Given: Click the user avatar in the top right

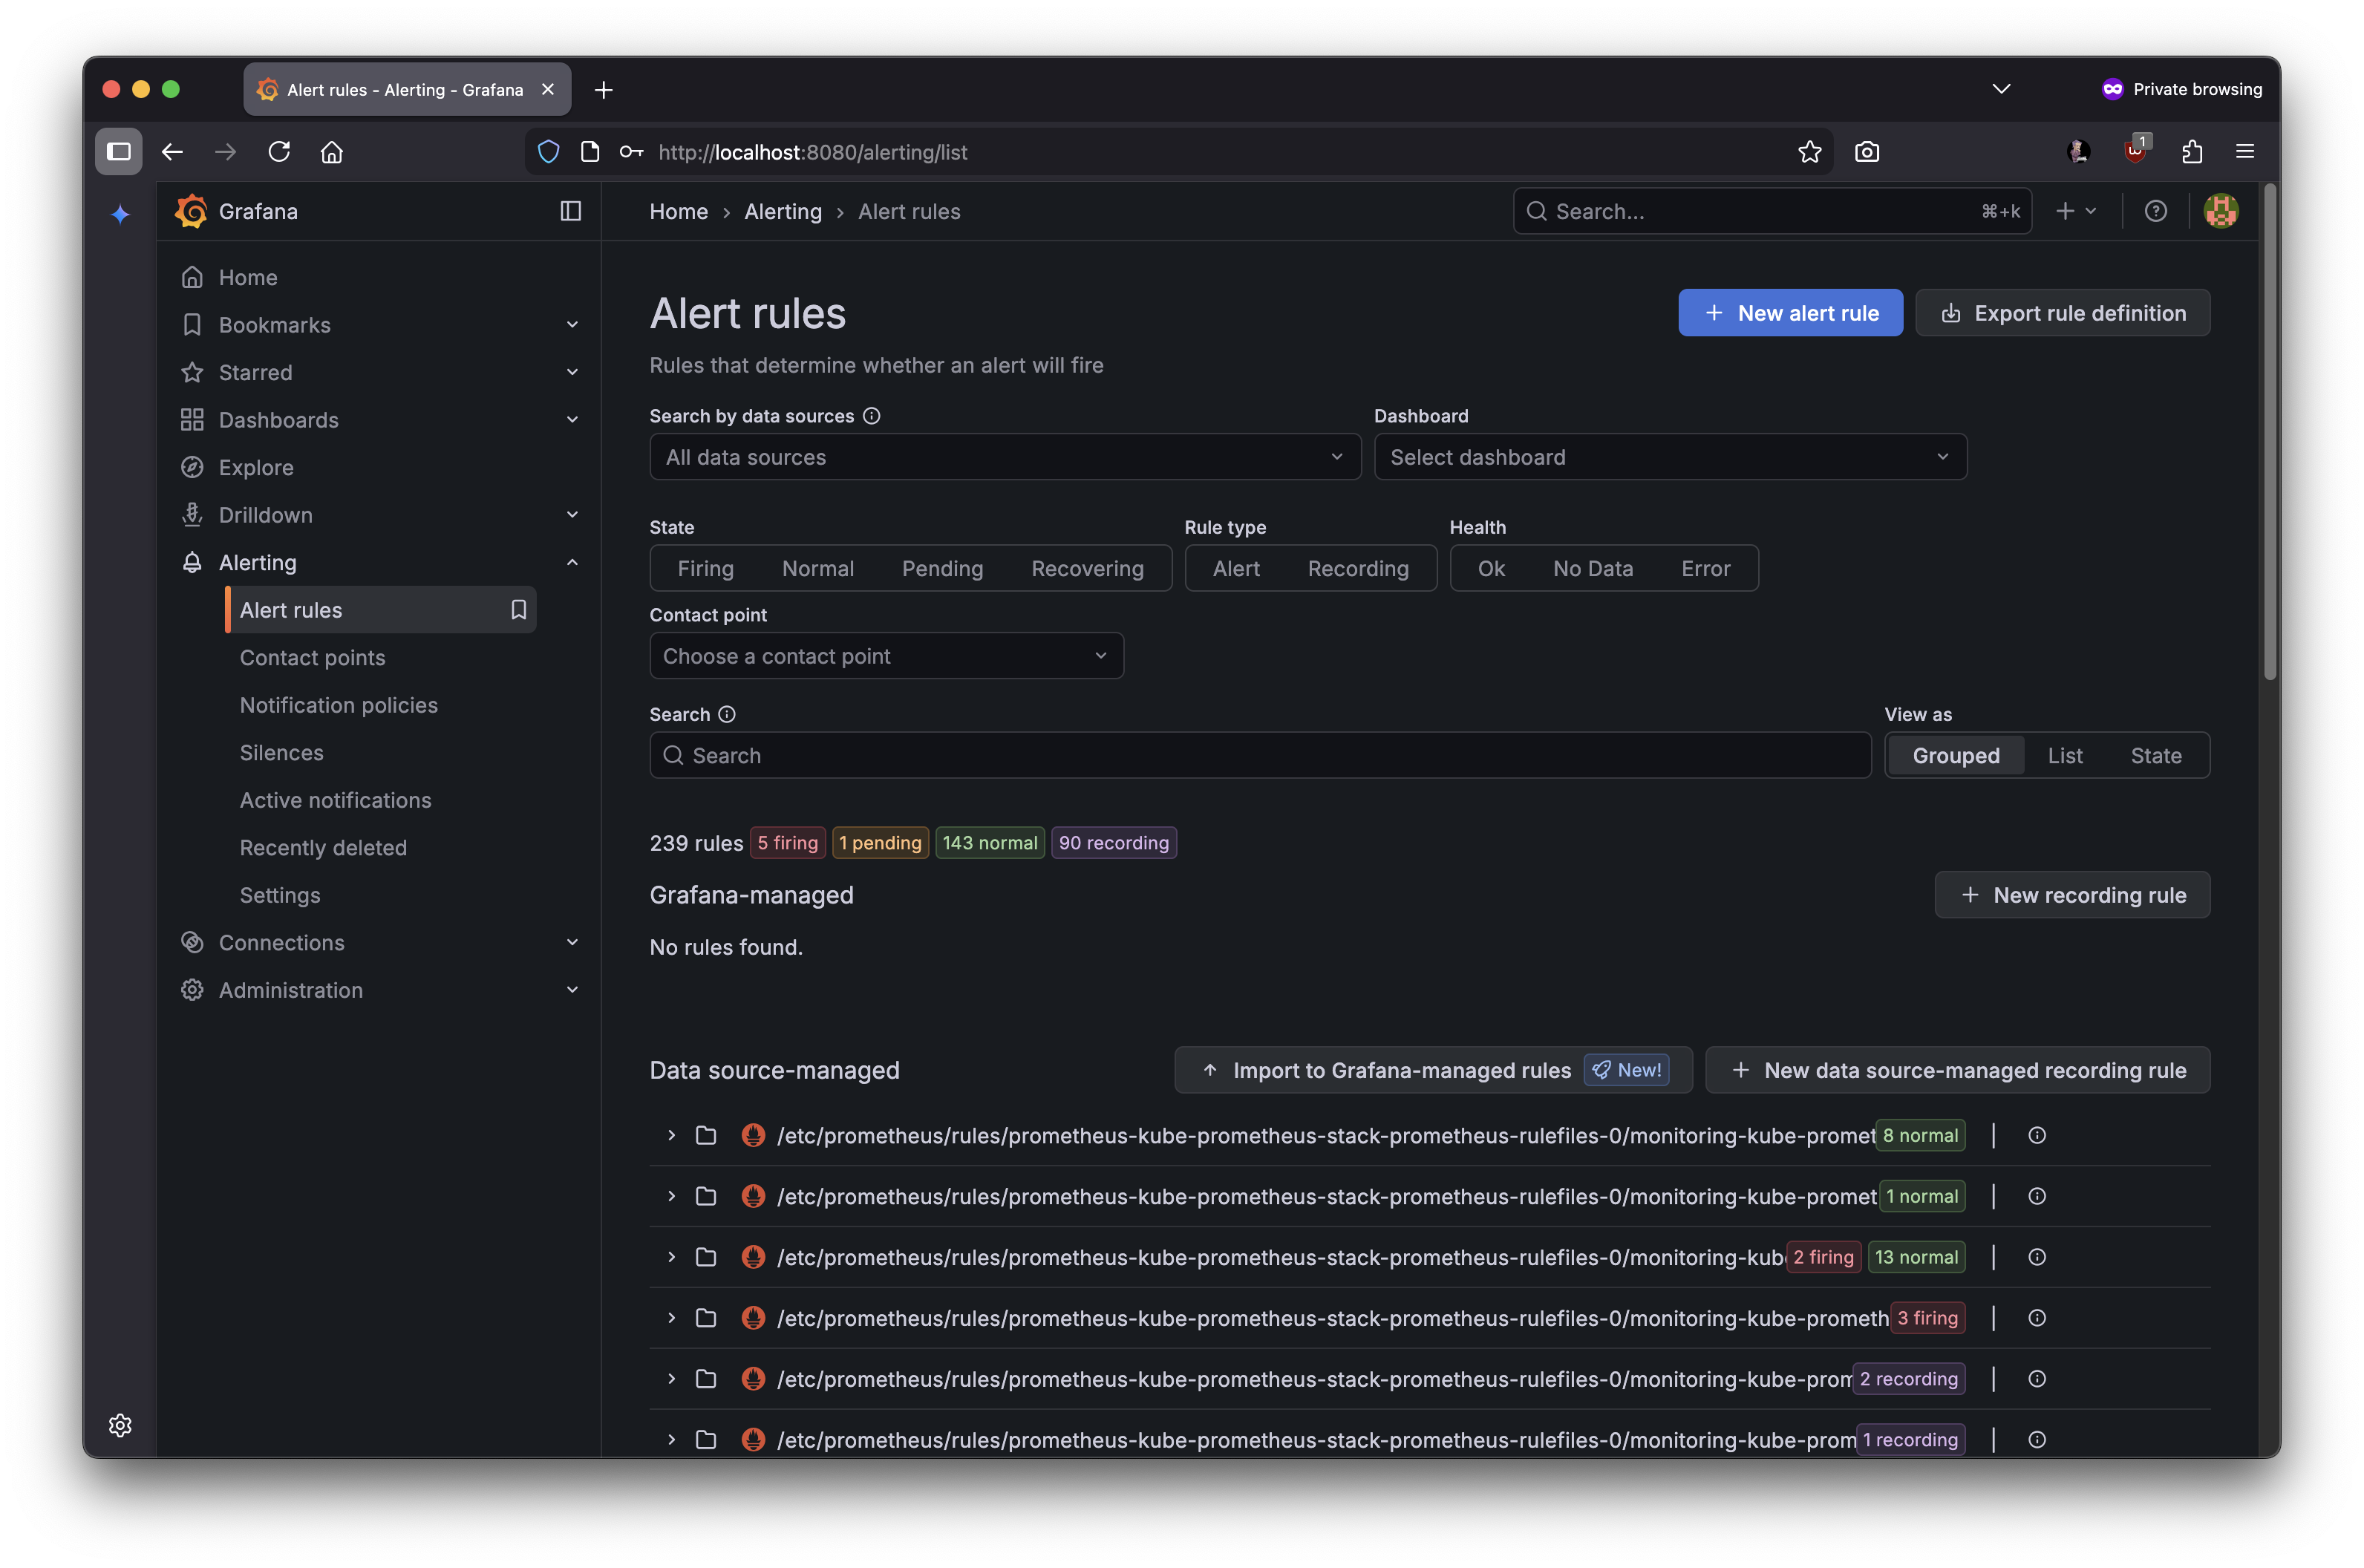Looking at the screenshot, I should pyautogui.click(x=2220, y=211).
